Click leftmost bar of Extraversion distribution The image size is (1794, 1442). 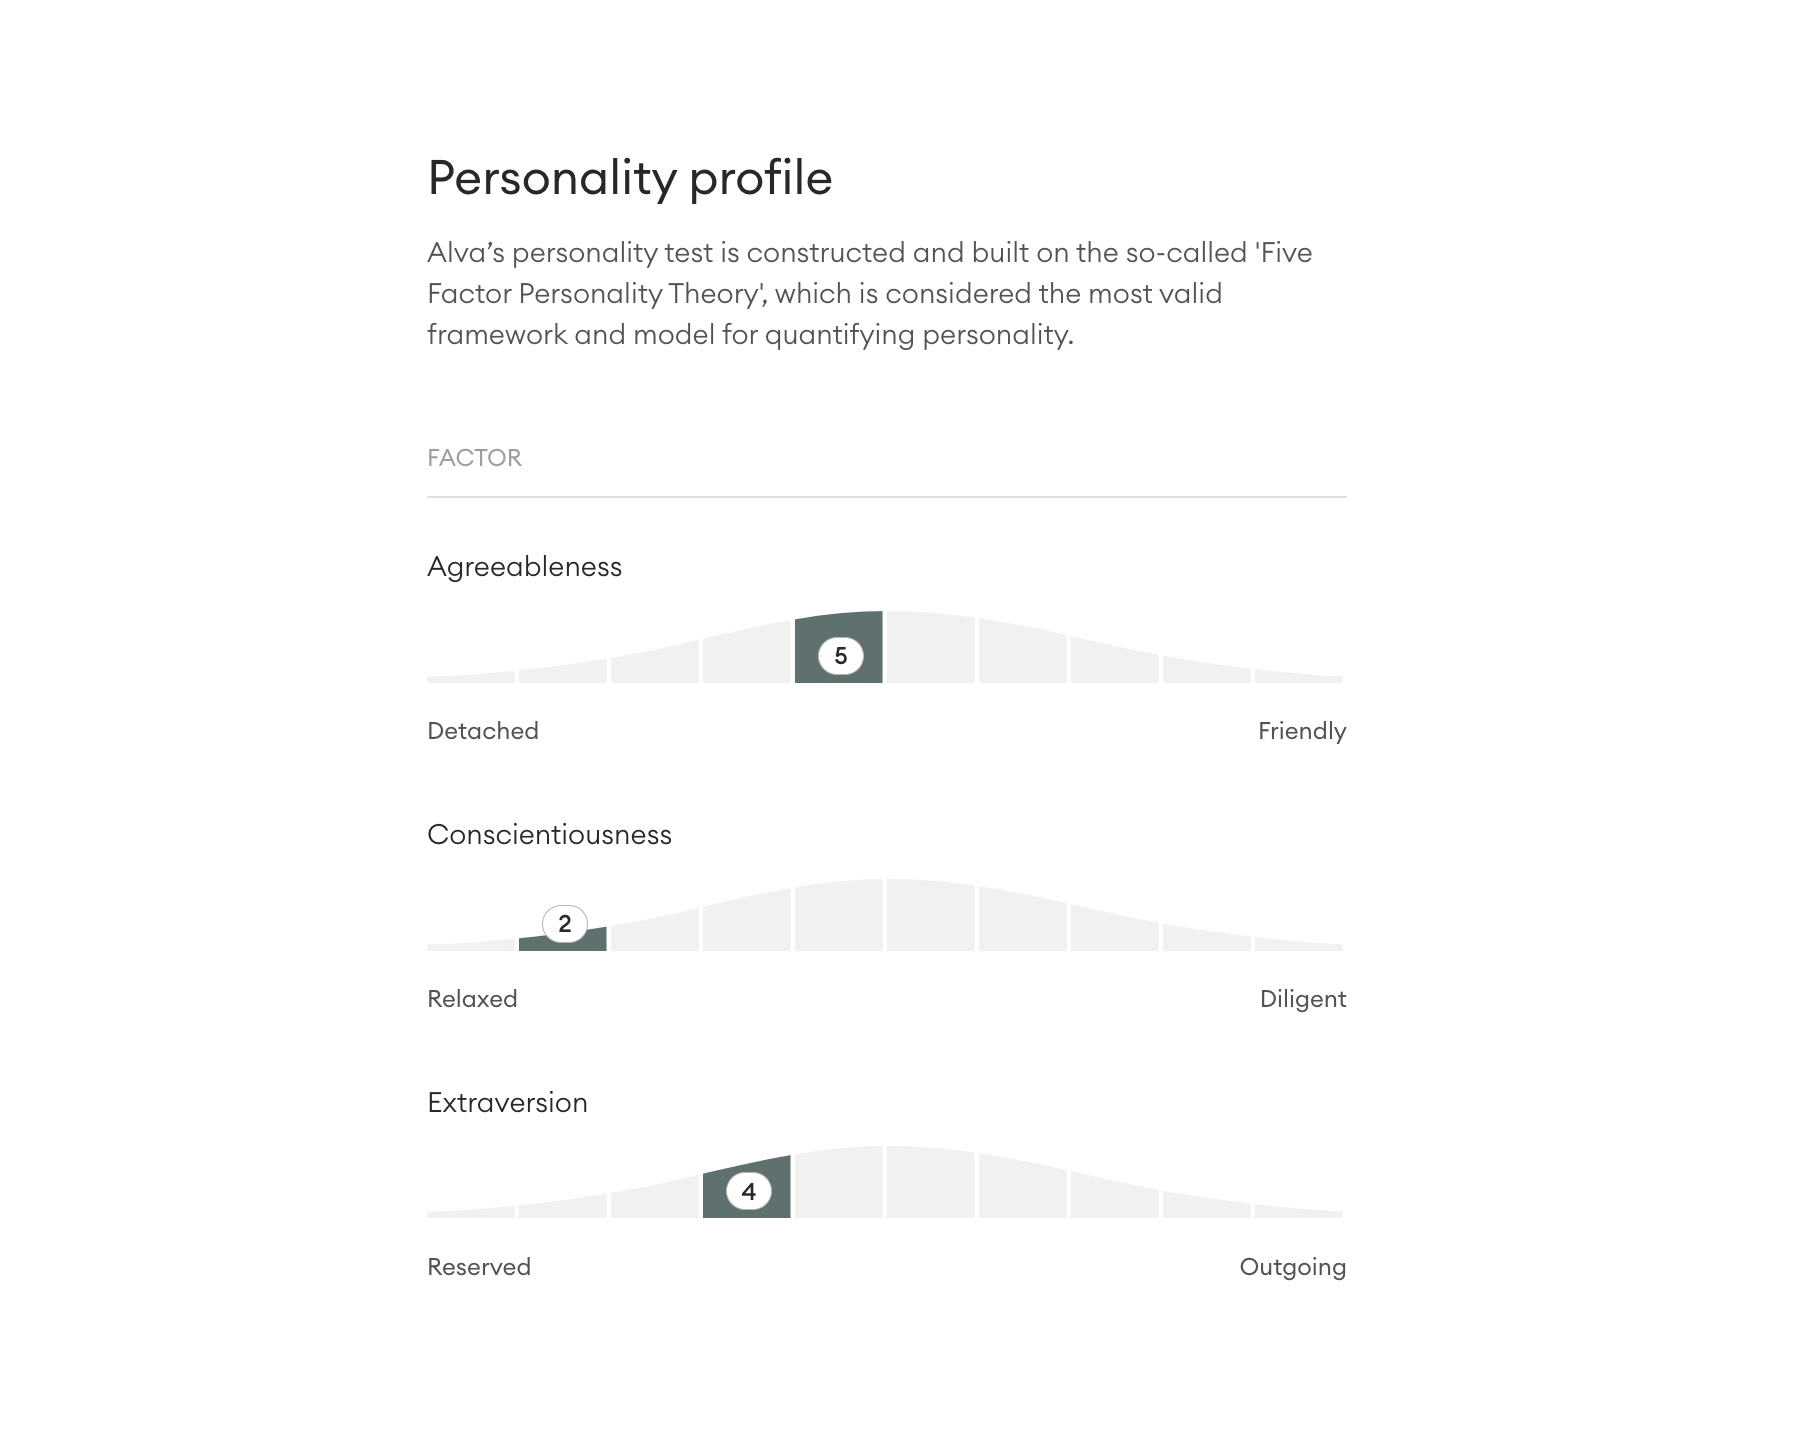coord(470,1214)
